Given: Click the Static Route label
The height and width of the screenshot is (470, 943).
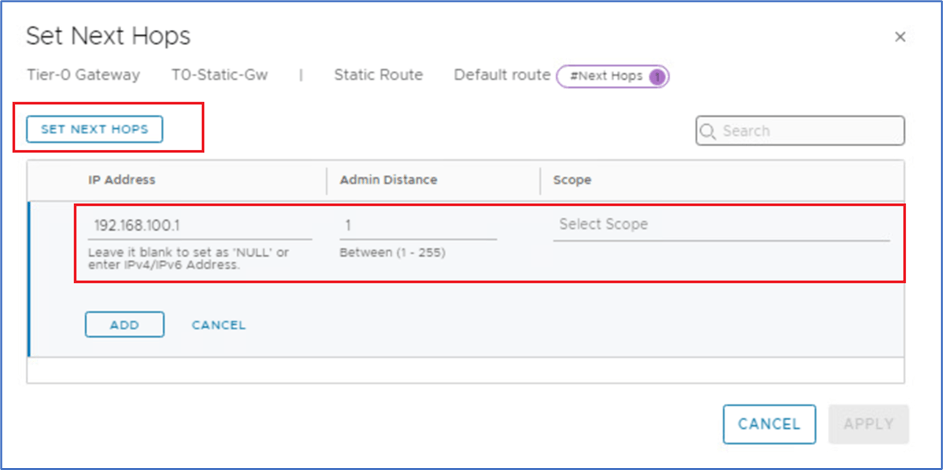Looking at the screenshot, I should tap(378, 75).
